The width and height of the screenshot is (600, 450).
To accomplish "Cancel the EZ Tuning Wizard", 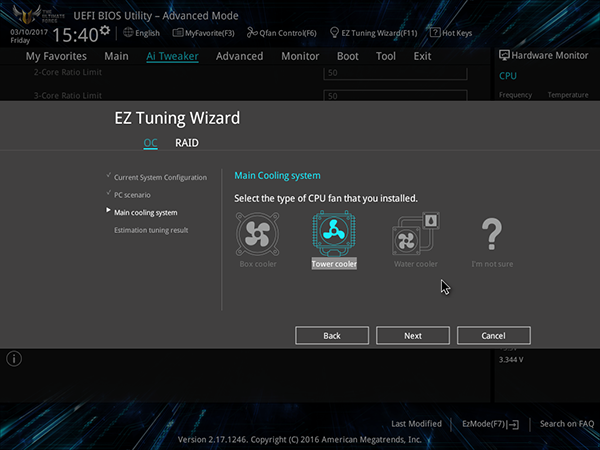I will pos(494,336).
